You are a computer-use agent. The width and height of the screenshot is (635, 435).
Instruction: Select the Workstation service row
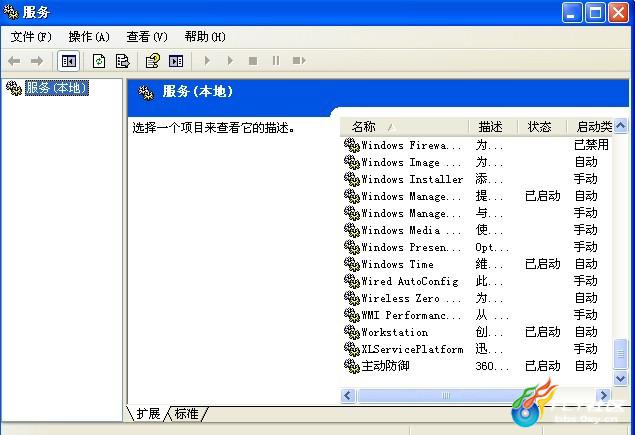[477, 332]
